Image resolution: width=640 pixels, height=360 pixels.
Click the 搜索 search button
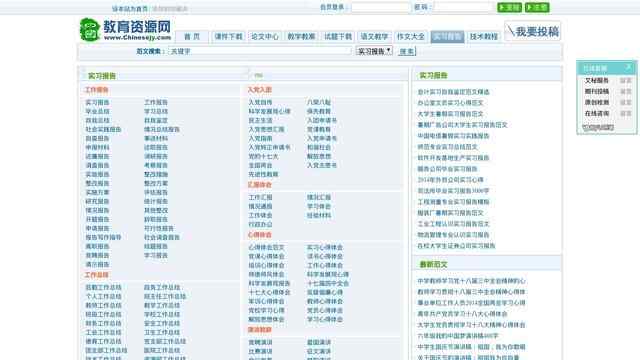click(x=407, y=51)
